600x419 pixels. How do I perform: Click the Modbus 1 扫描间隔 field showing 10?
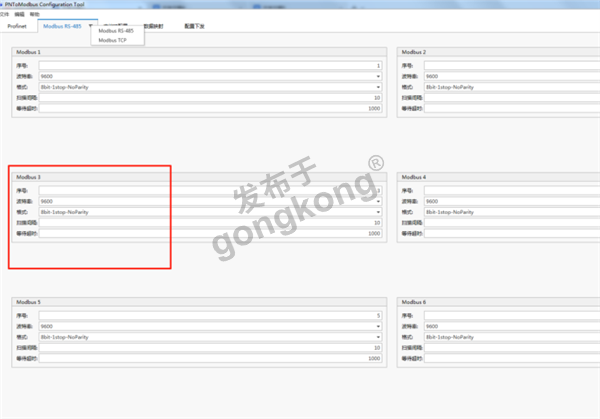[x=210, y=98]
